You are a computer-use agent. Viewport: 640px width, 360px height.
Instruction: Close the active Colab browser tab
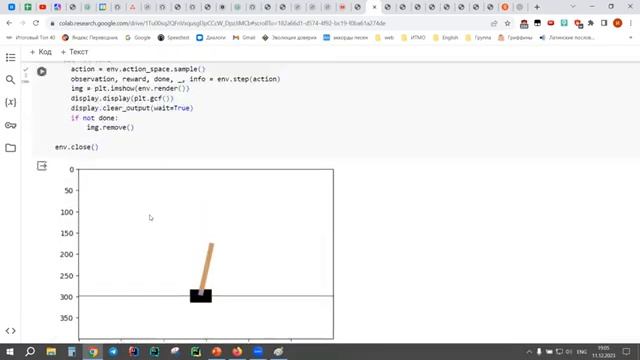tap(374, 7)
